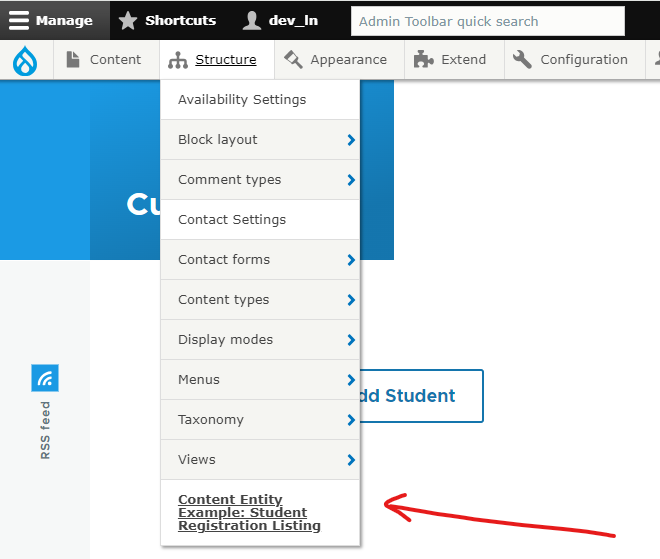Open Menus menu item
Screen dimensions: 660x559
[260, 380]
